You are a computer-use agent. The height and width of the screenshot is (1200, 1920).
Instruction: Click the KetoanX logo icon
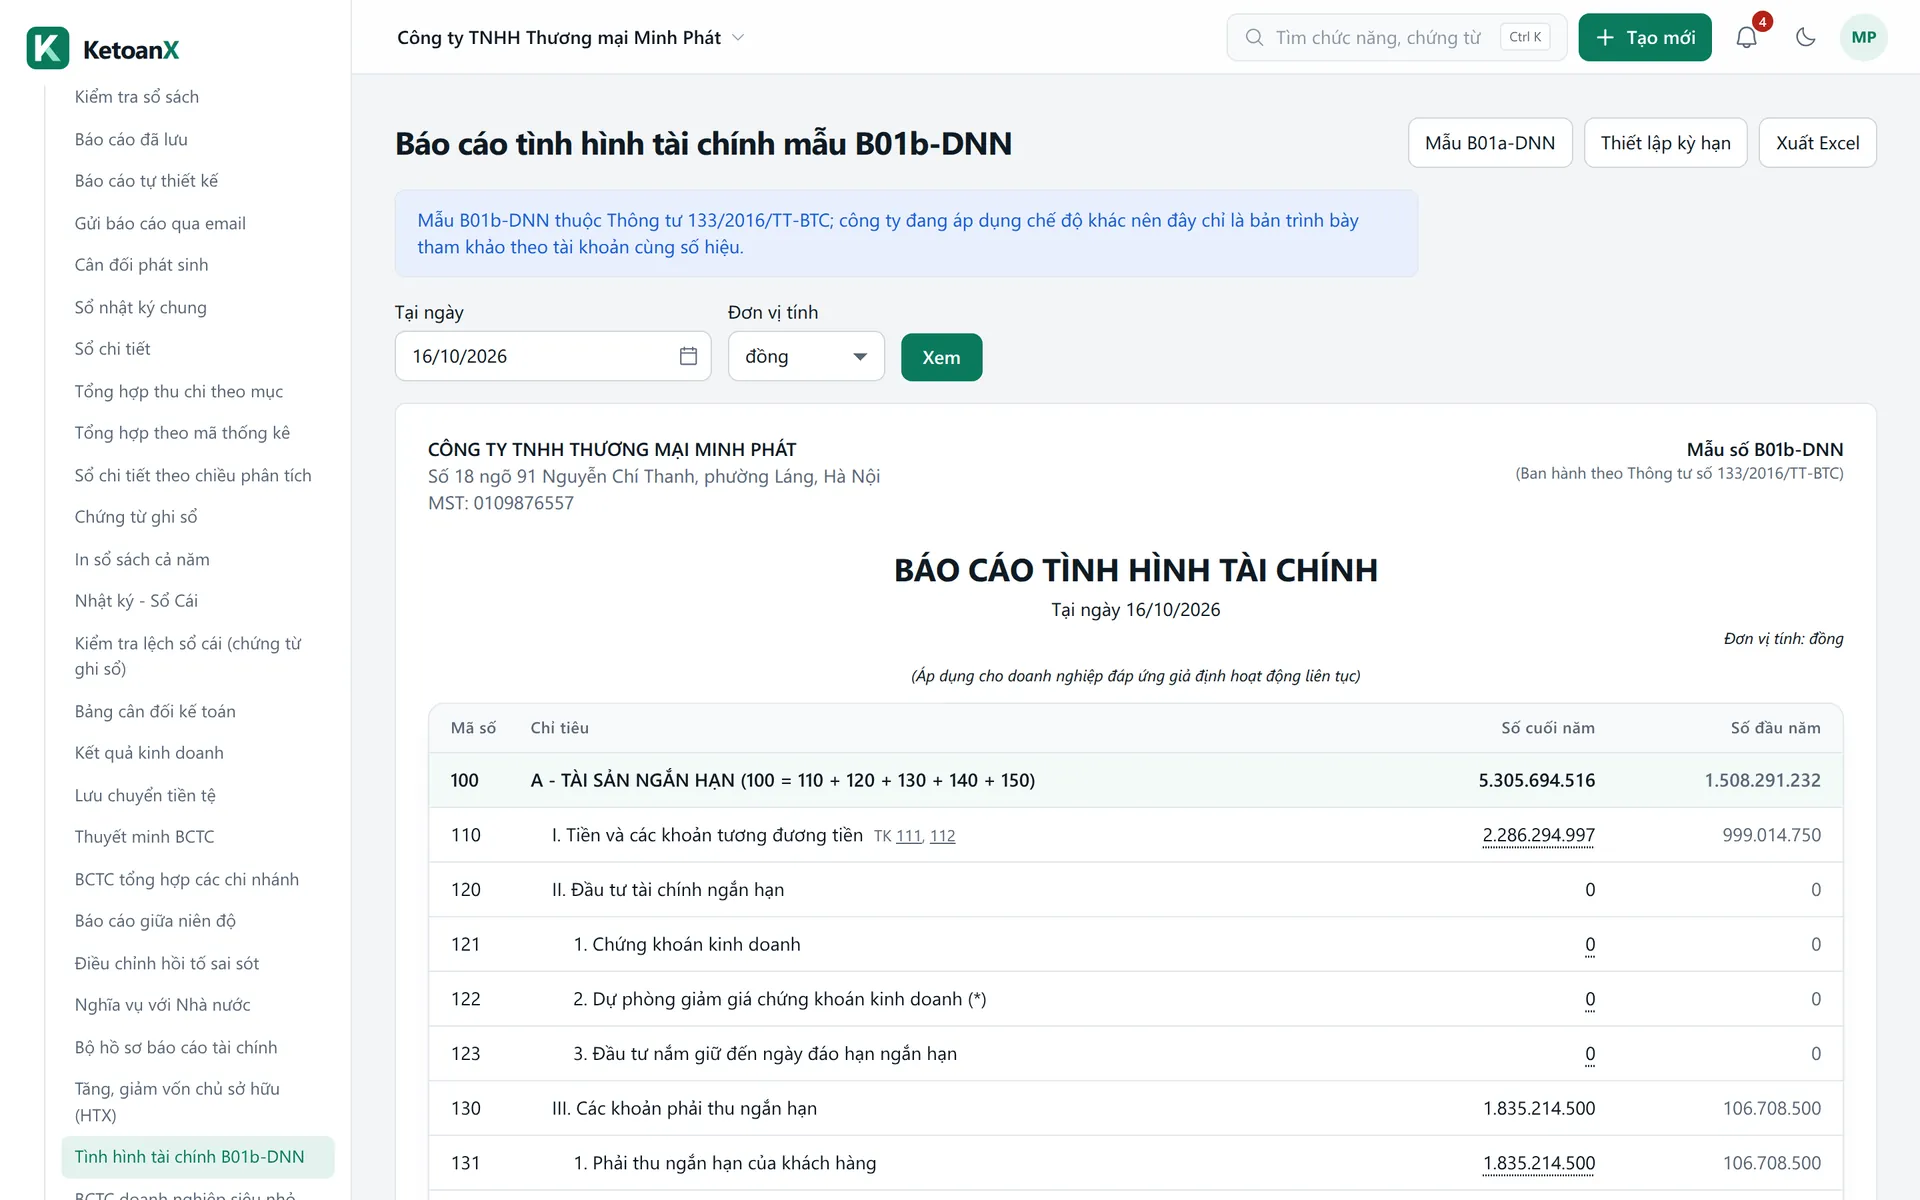point(47,48)
